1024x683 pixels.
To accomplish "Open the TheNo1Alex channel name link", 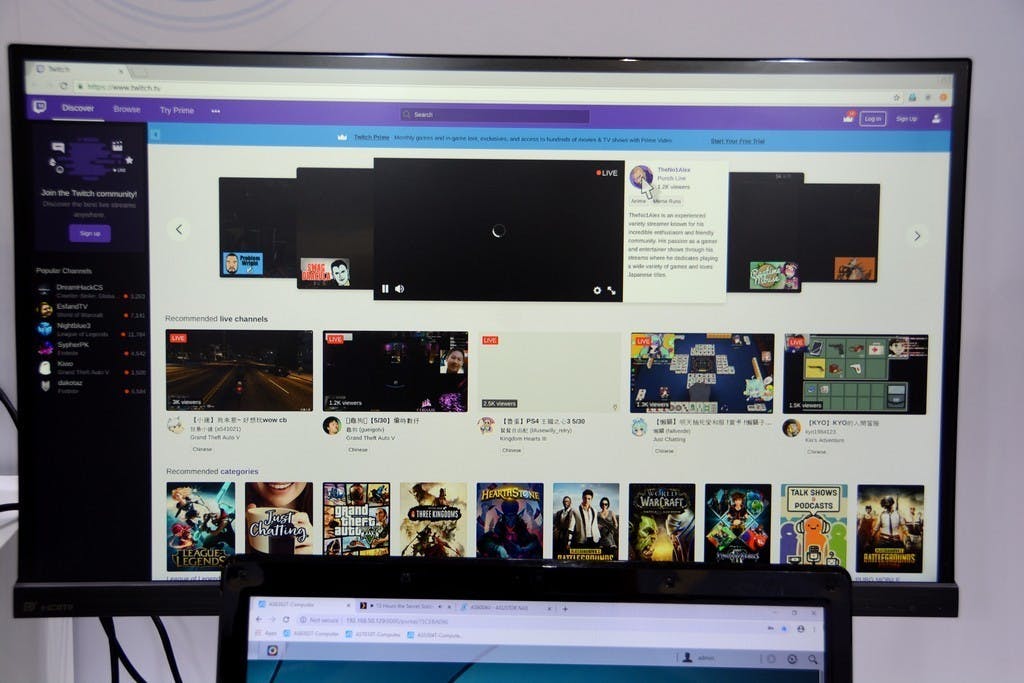I will point(673,170).
